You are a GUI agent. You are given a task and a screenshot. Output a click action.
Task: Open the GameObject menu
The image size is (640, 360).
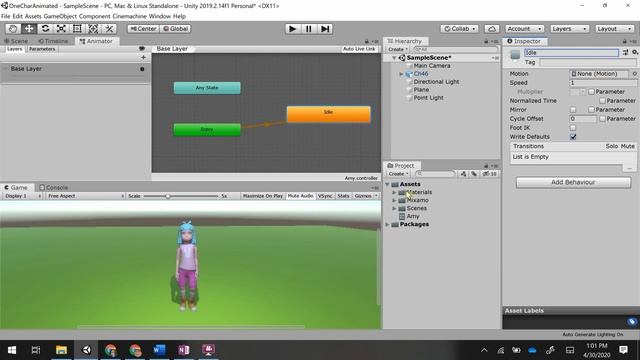tap(60, 16)
